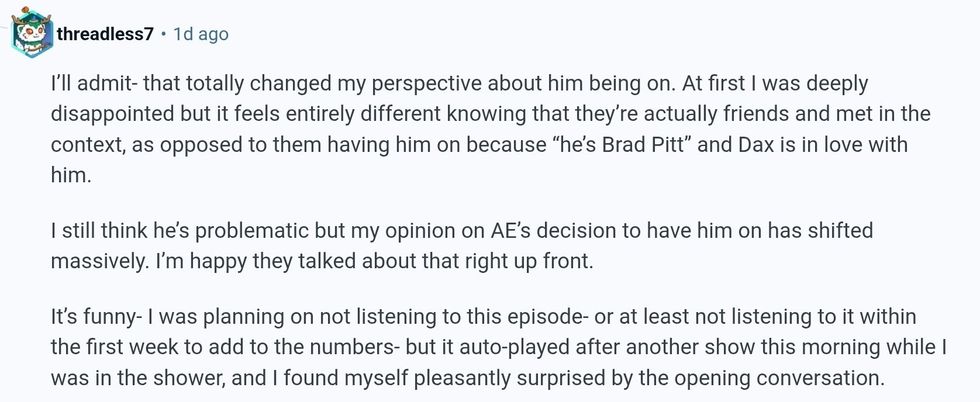Open the threadless7 username profile link
This screenshot has height=402, width=980.
105,34
